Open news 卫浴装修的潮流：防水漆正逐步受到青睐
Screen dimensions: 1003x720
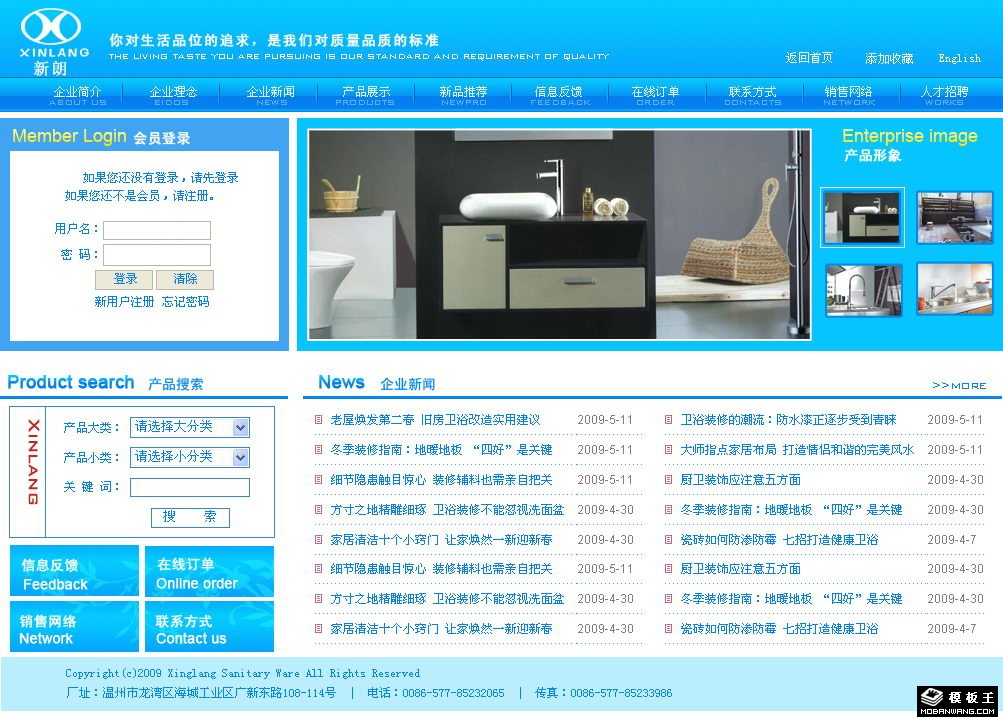coord(788,420)
